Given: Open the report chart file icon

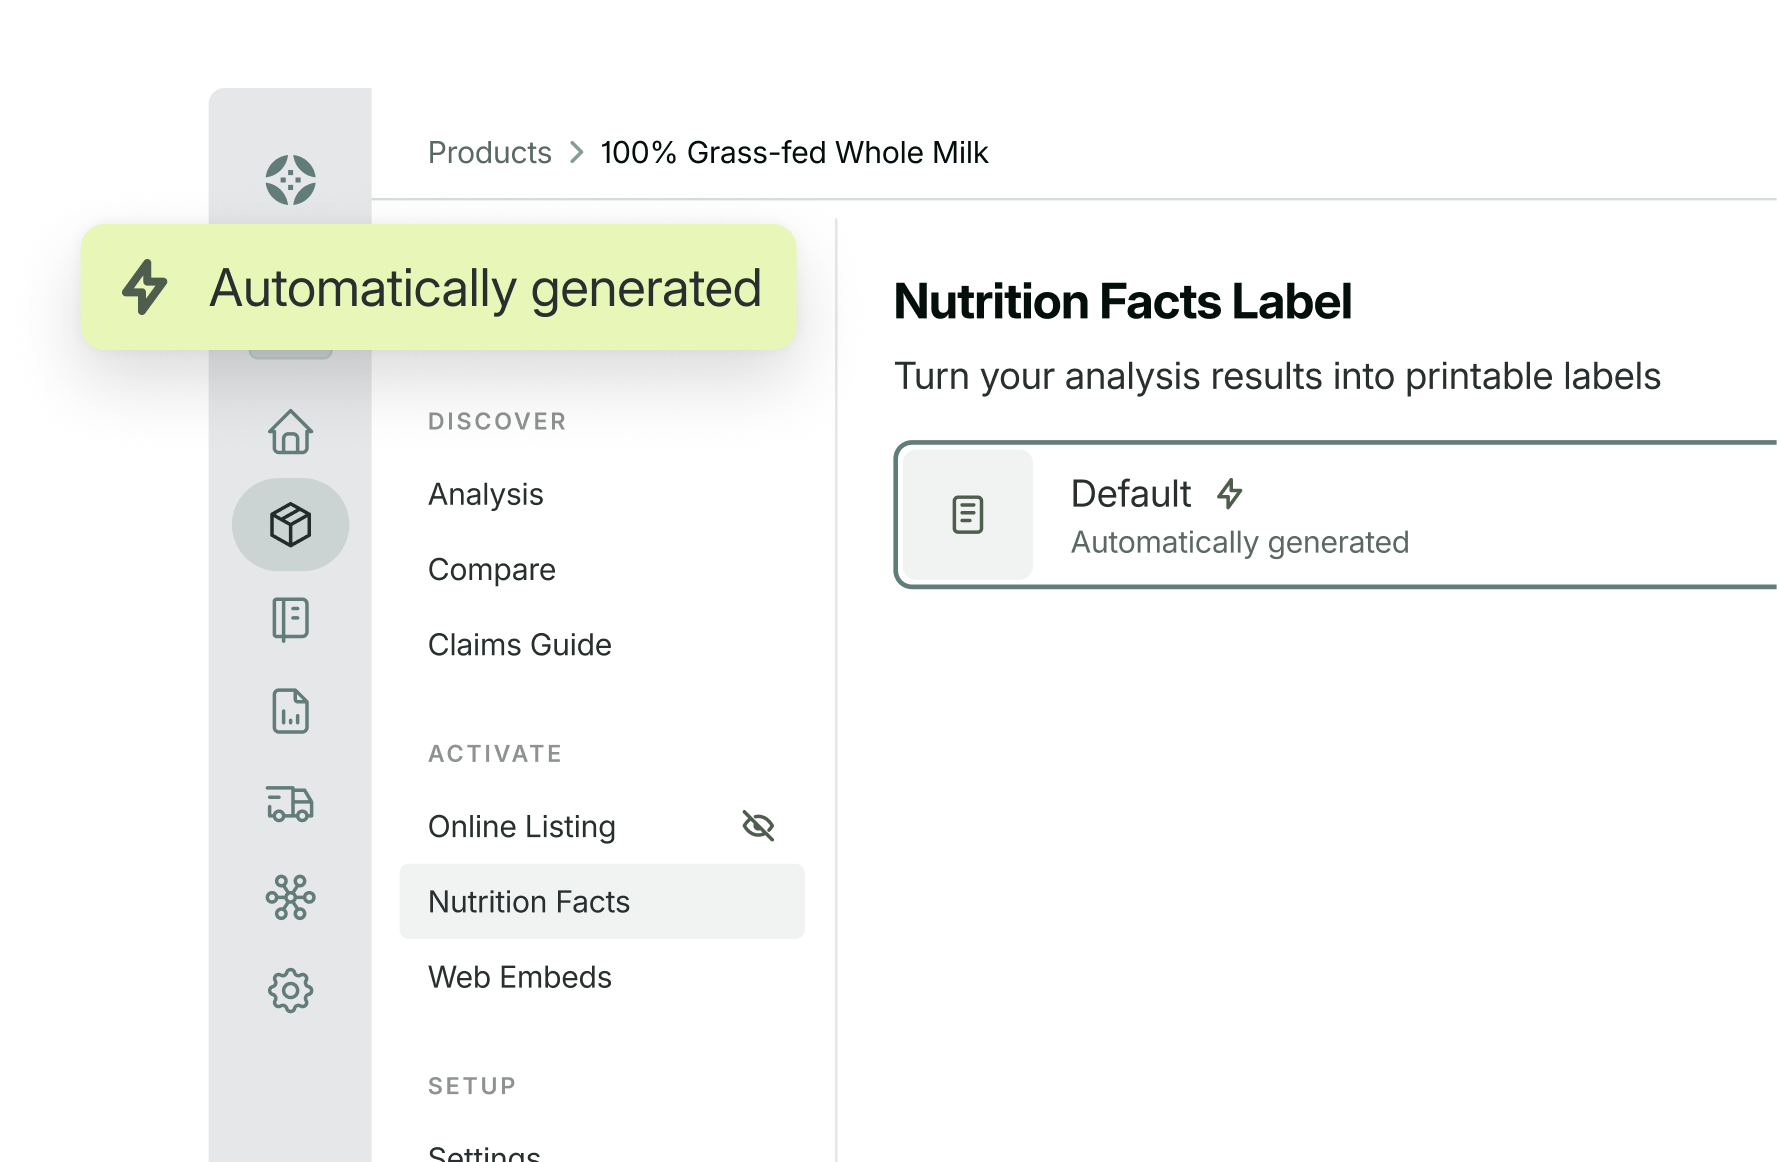Looking at the screenshot, I should 290,711.
